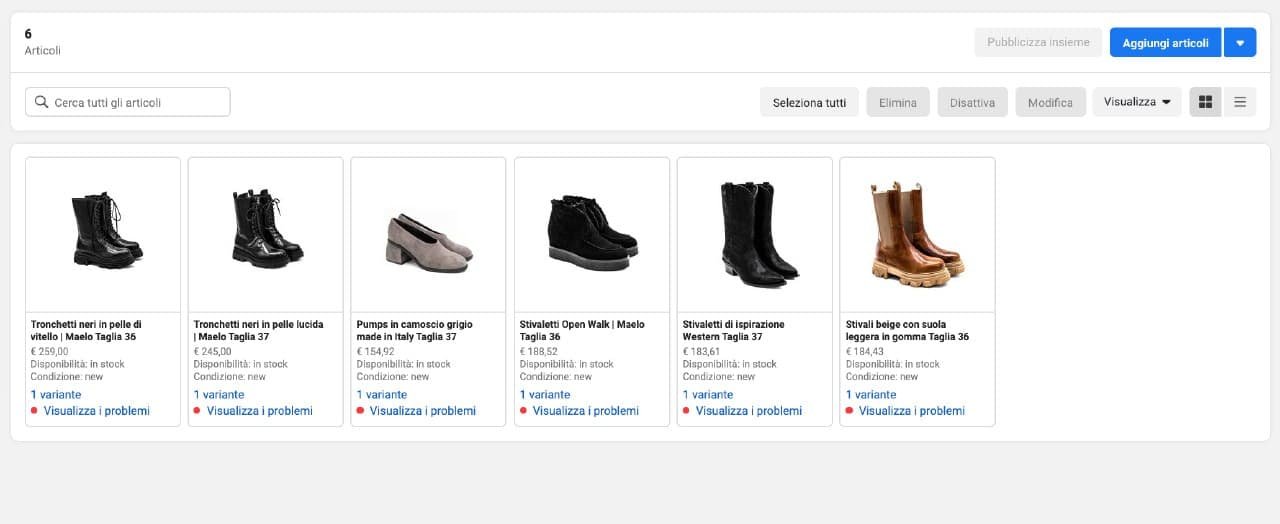View problems for Stivali beige Taglia 36
This screenshot has width=1280, height=524.
click(x=912, y=411)
